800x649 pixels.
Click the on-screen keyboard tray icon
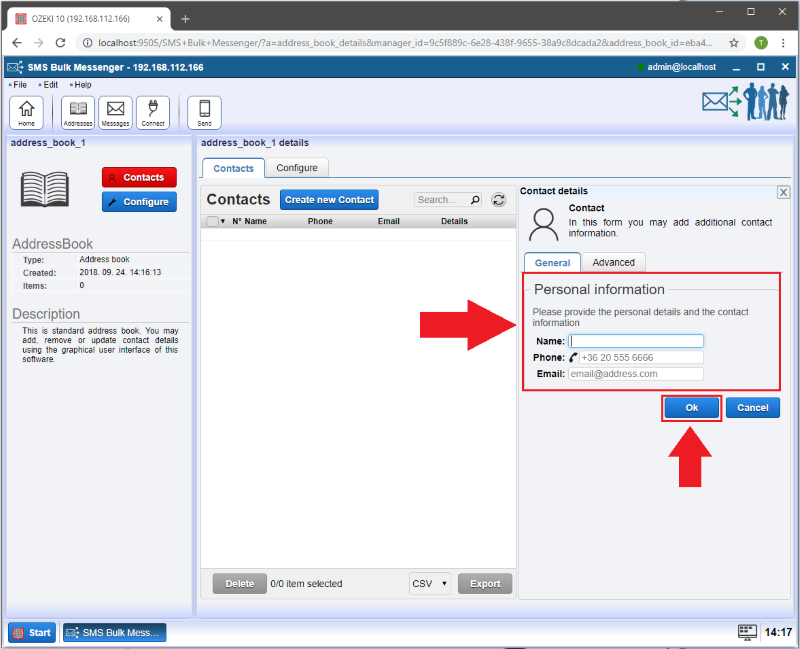[746, 632]
